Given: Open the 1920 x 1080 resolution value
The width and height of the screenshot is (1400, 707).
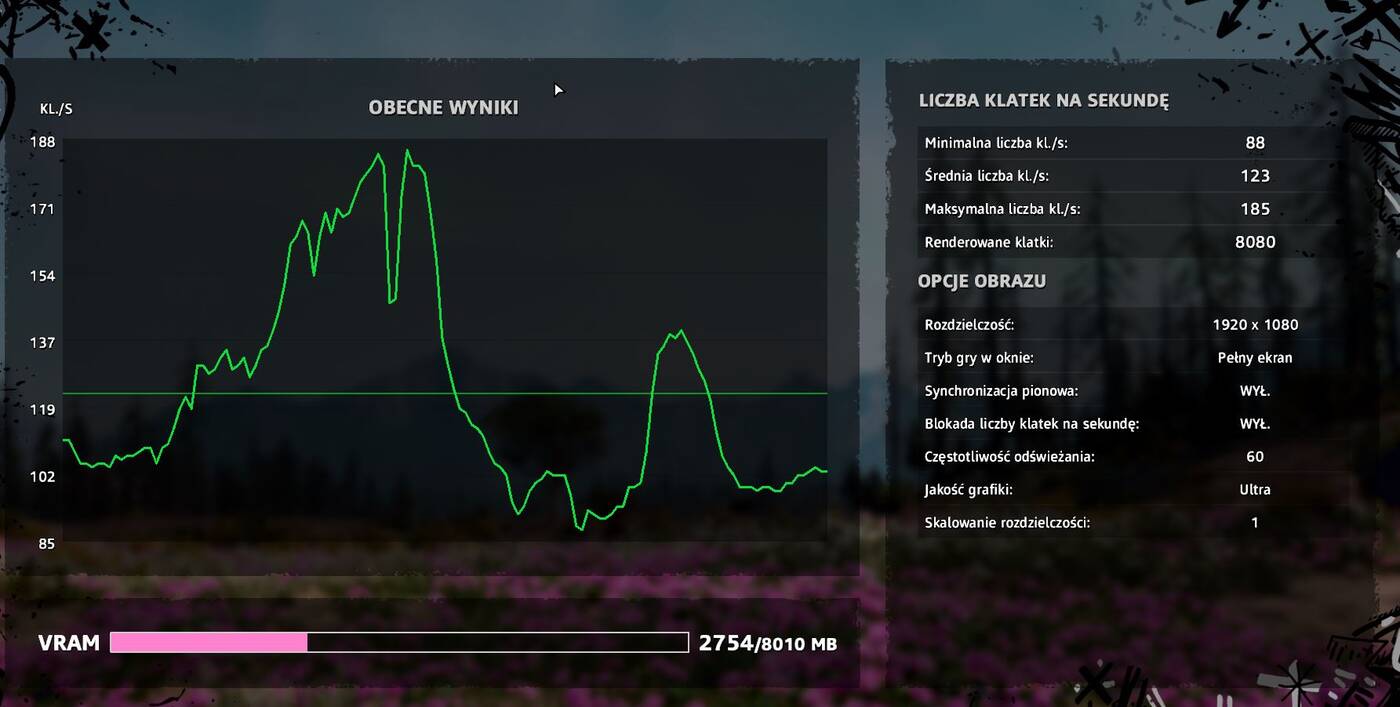Looking at the screenshot, I should click(x=1255, y=325).
